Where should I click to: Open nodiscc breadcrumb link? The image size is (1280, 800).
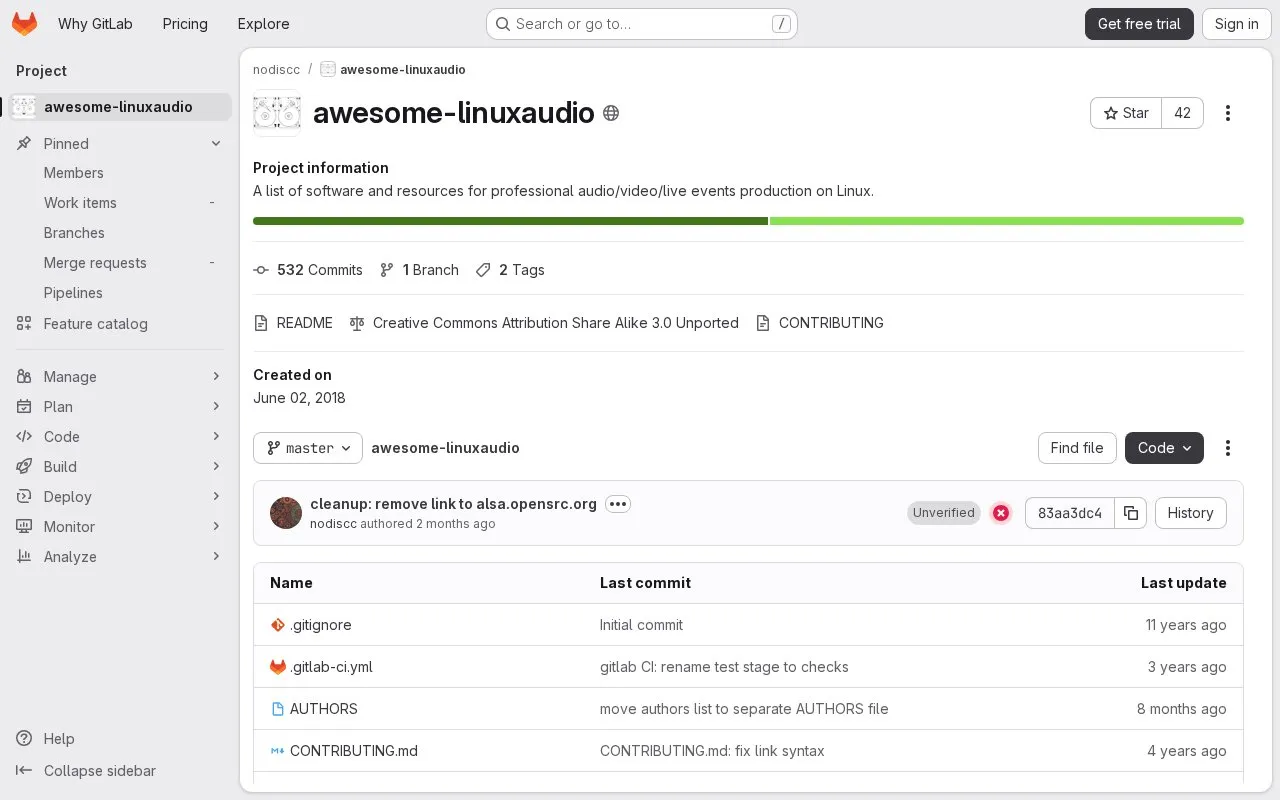pos(276,70)
